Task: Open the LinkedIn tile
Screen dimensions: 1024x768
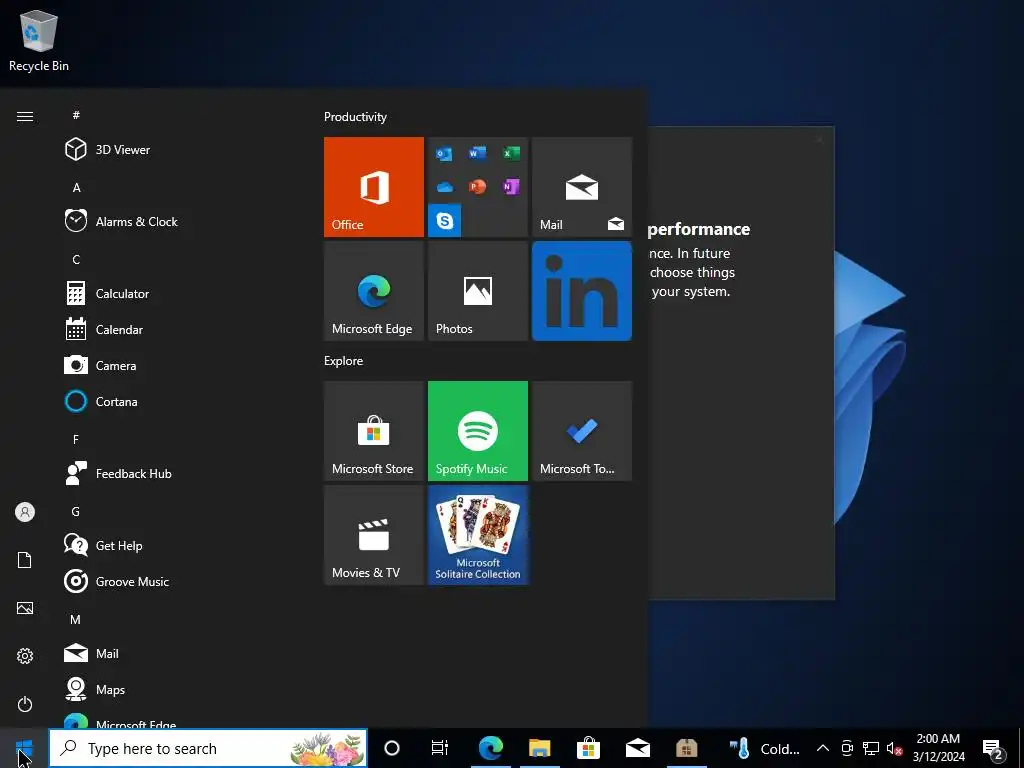Action: (582, 291)
